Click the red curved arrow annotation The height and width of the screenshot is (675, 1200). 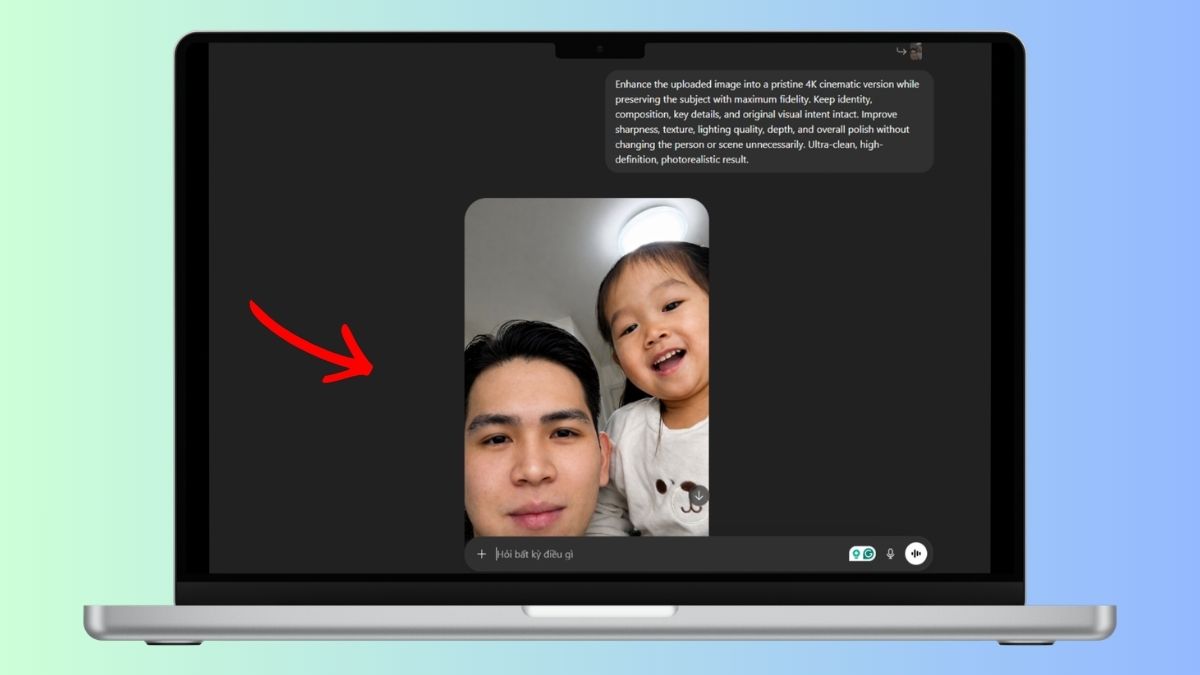point(310,343)
